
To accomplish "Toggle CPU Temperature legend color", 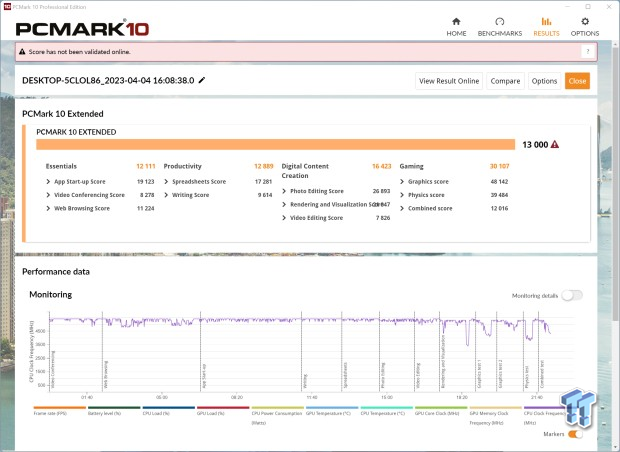I will (387, 407).
